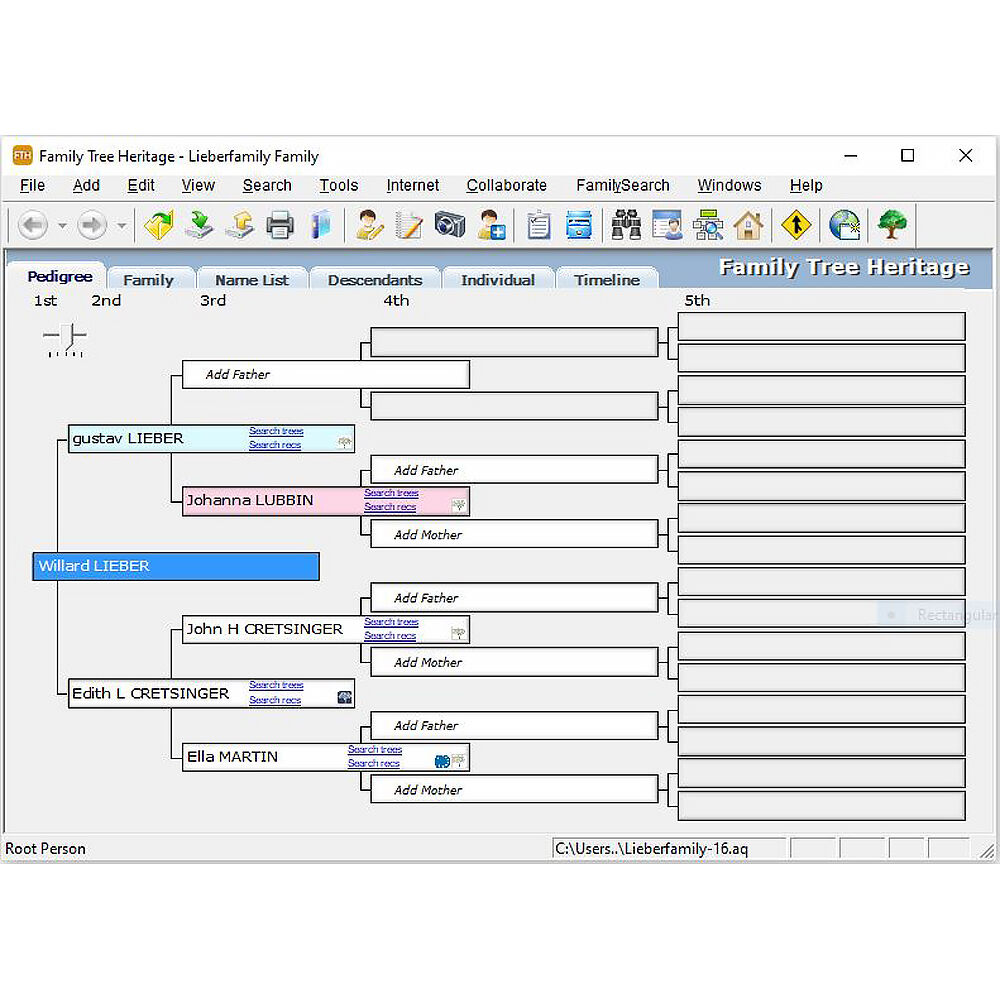Open the clipboard to-do list icon
The image size is (1000, 1000).
(539, 225)
